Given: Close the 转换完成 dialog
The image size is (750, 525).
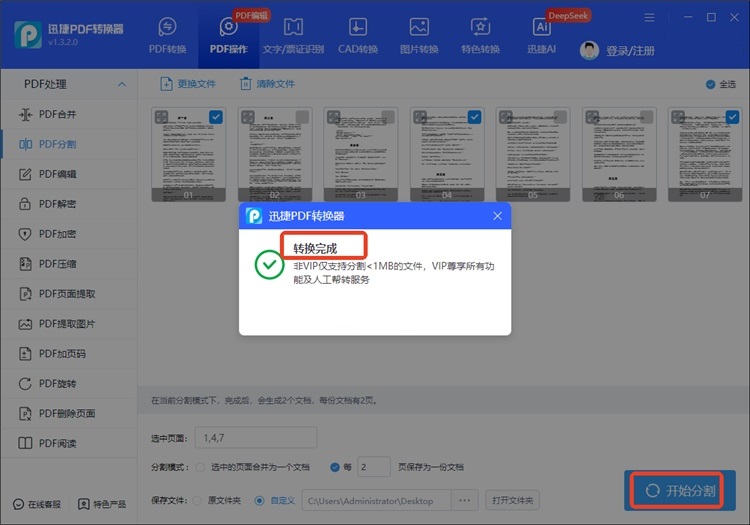Looking at the screenshot, I should (x=497, y=216).
